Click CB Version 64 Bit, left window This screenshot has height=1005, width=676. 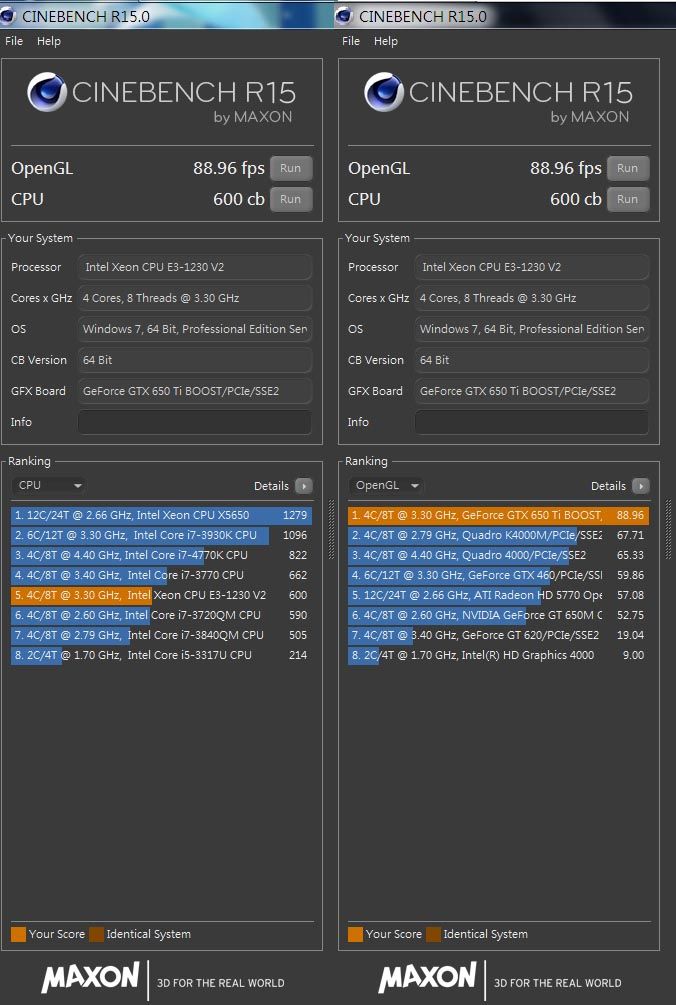pyautogui.click(x=195, y=360)
